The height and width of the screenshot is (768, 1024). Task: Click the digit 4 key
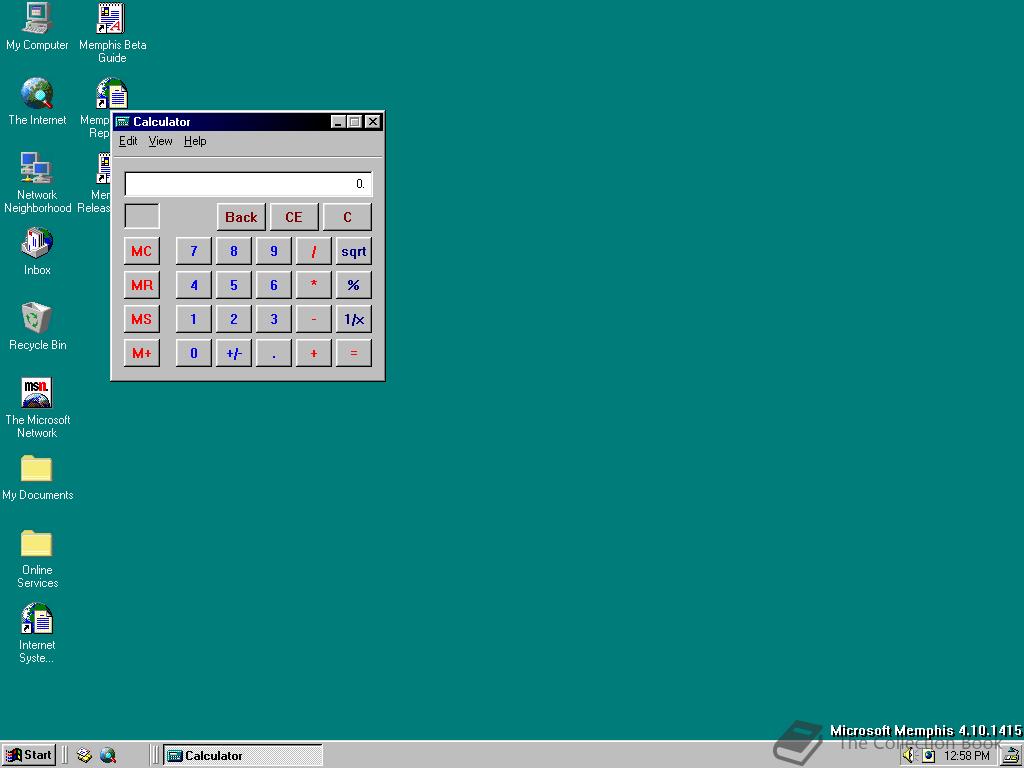pyautogui.click(x=193, y=285)
